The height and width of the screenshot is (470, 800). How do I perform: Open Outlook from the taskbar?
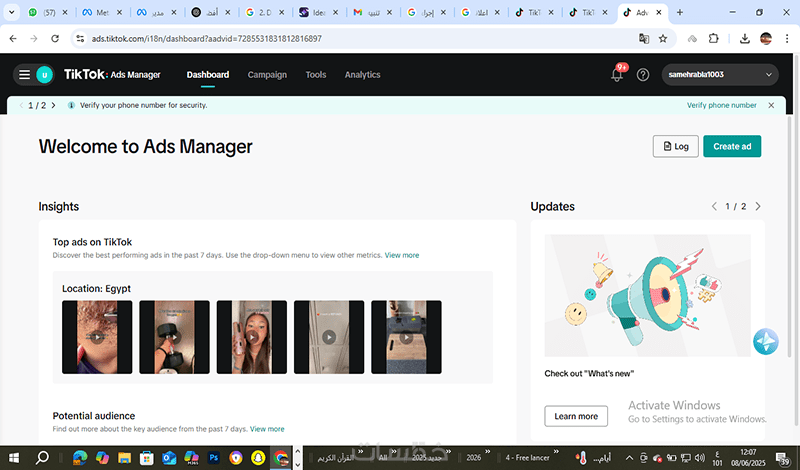pos(169,458)
